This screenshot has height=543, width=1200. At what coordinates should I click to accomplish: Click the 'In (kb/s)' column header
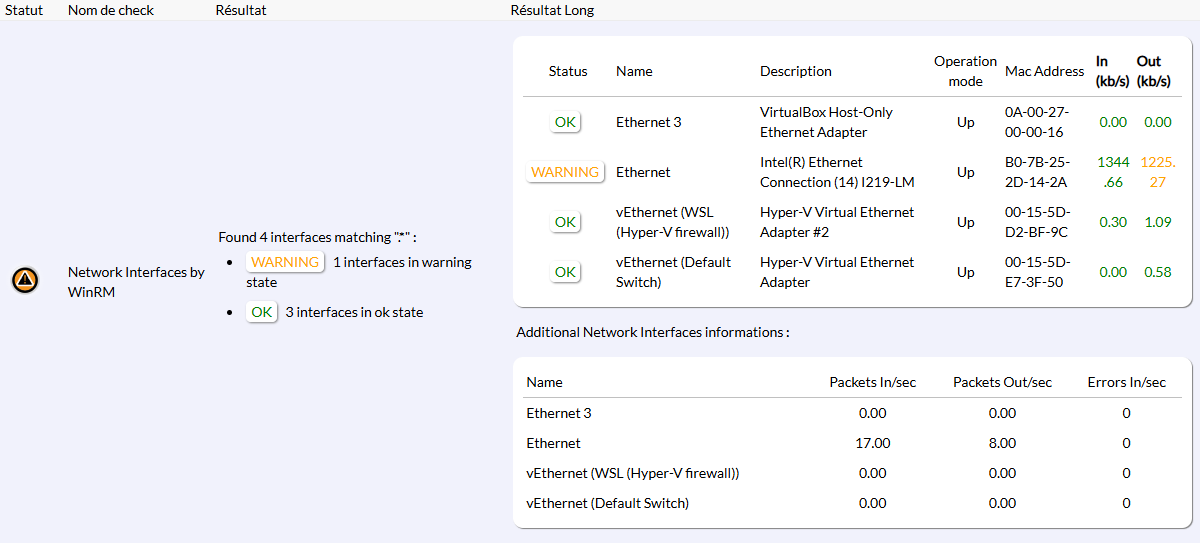click(x=1110, y=71)
